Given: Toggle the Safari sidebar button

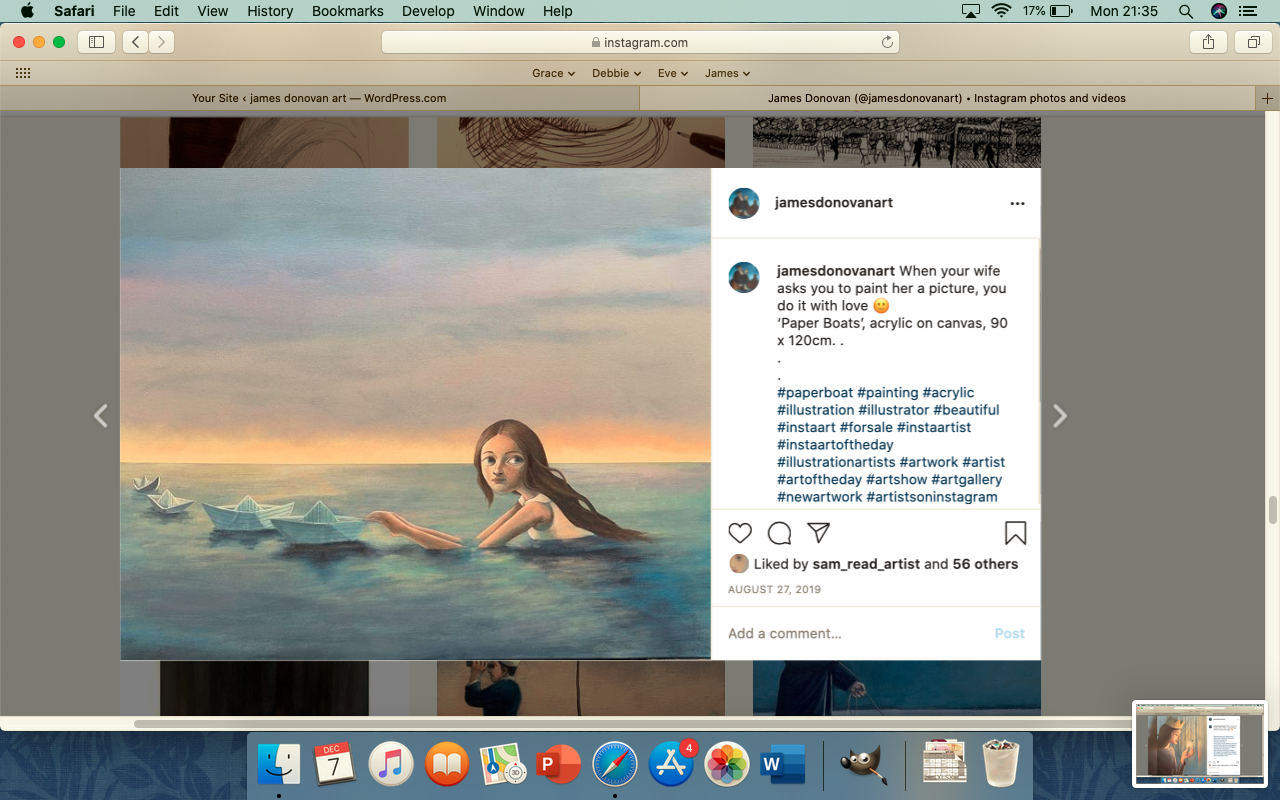Looking at the screenshot, I should pos(96,42).
